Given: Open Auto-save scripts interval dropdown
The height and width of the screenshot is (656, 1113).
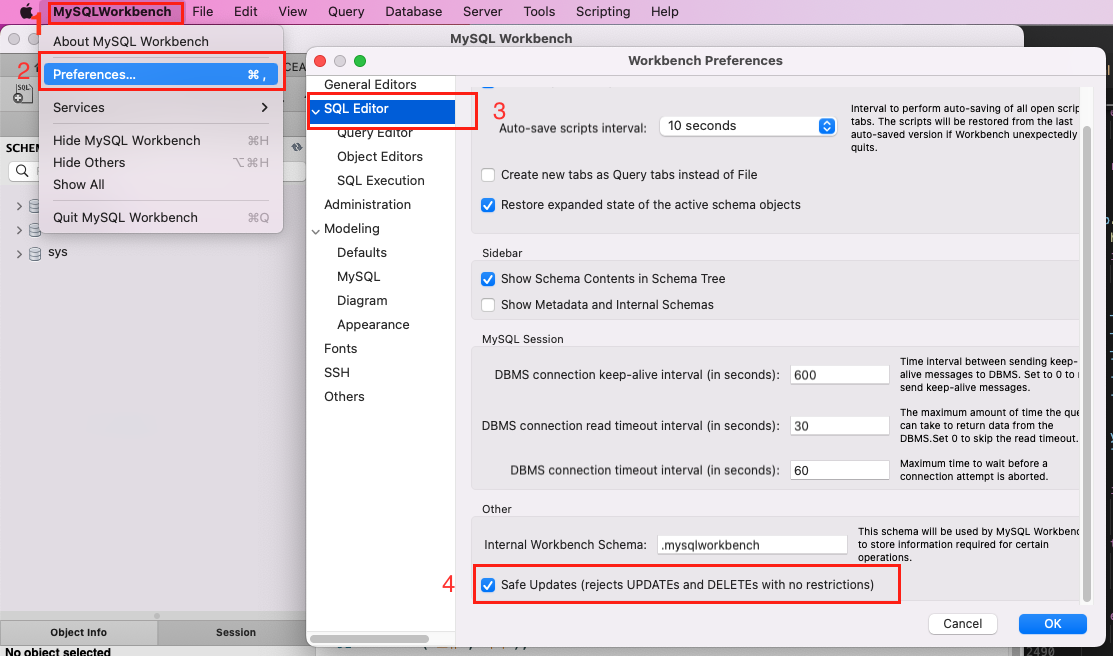Looking at the screenshot, I should pyautogui.click(x=747, y=126).
